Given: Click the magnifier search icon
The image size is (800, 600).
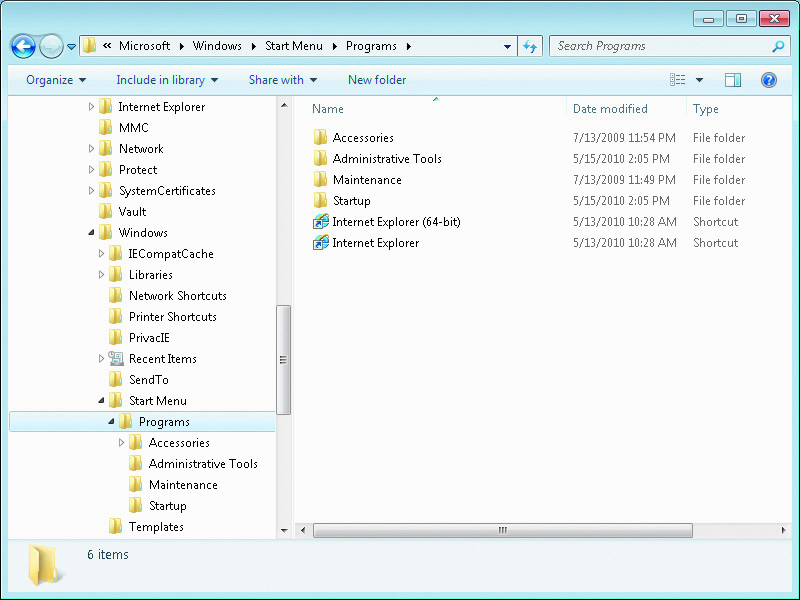Looking at the screenshot, I should click(778, 46).
